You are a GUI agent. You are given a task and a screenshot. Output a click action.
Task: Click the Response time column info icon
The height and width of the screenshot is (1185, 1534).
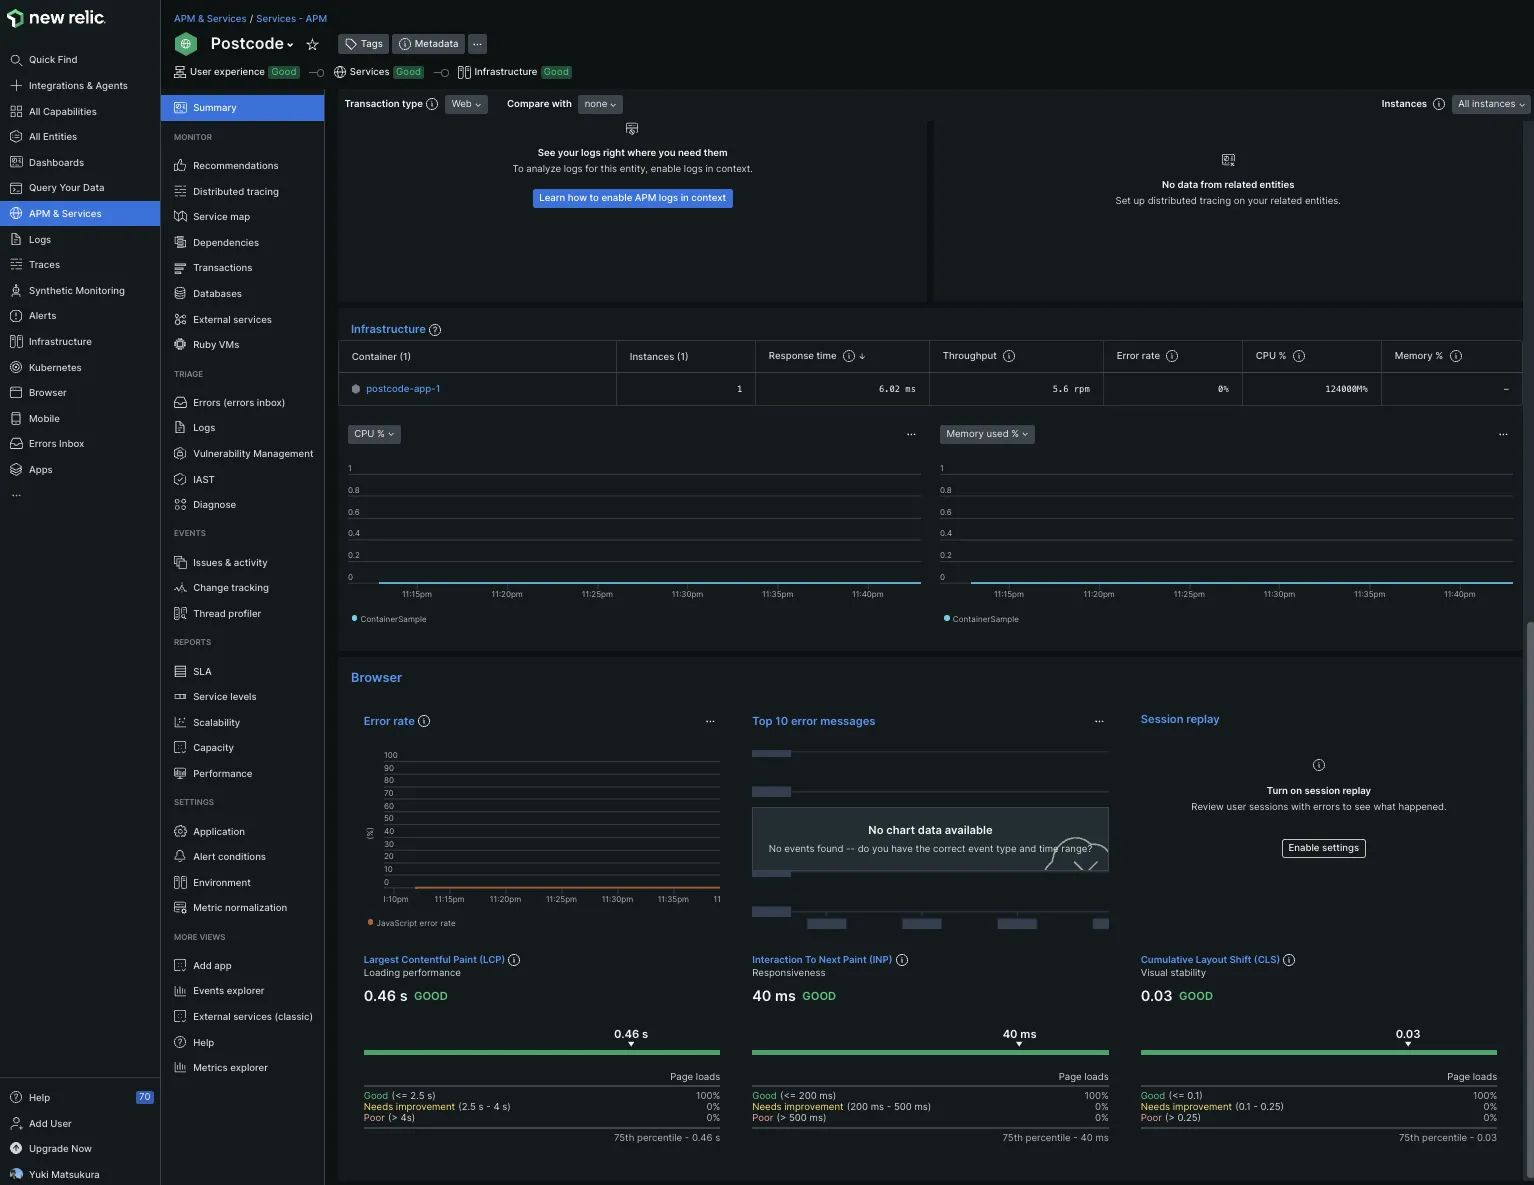click(x=849, y=356)
